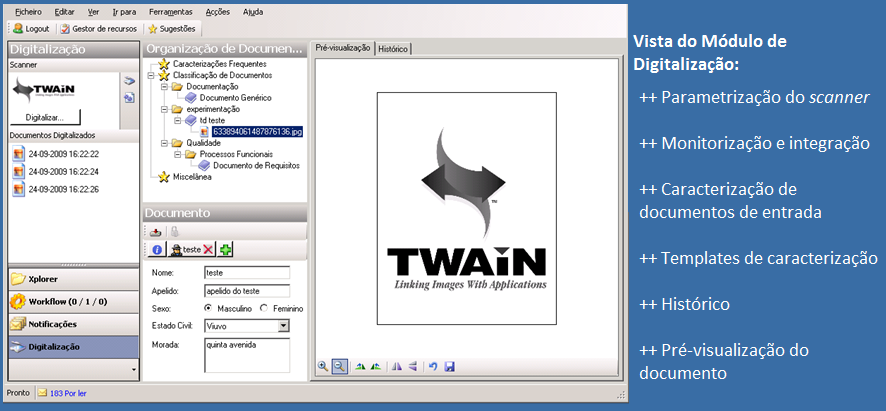Click the Logout toolbar button
This screenshot has height=411, width=886.
32,28
